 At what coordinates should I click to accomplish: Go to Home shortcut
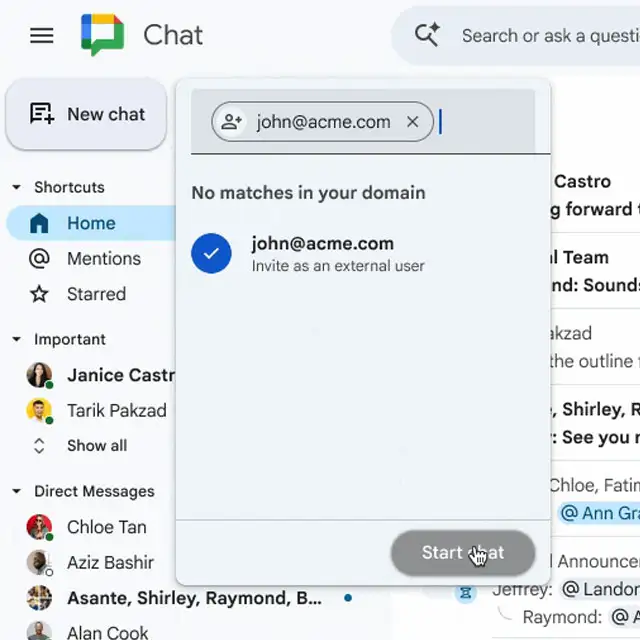91,223
